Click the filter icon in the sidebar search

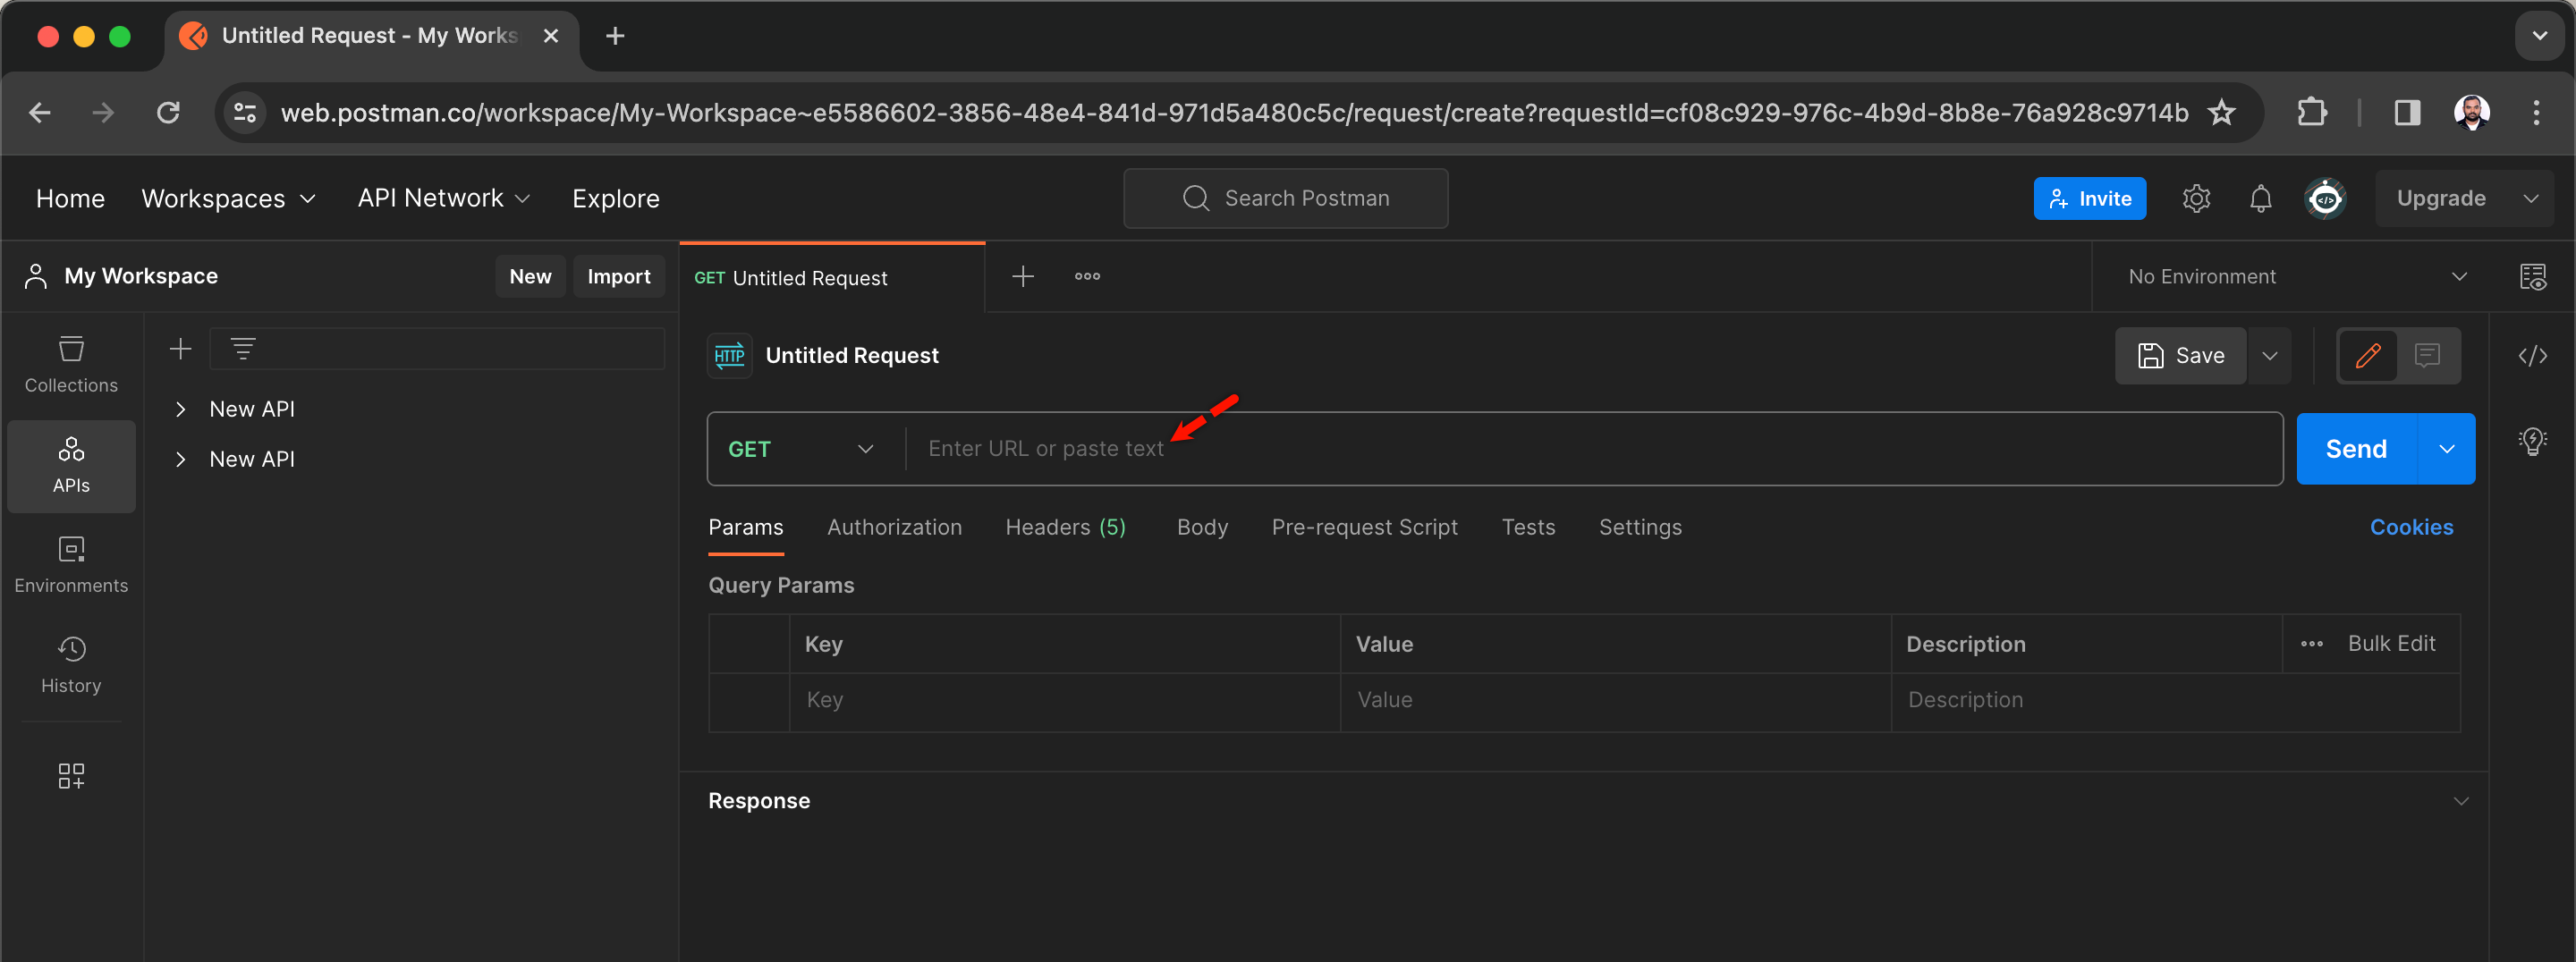point(243,348)
